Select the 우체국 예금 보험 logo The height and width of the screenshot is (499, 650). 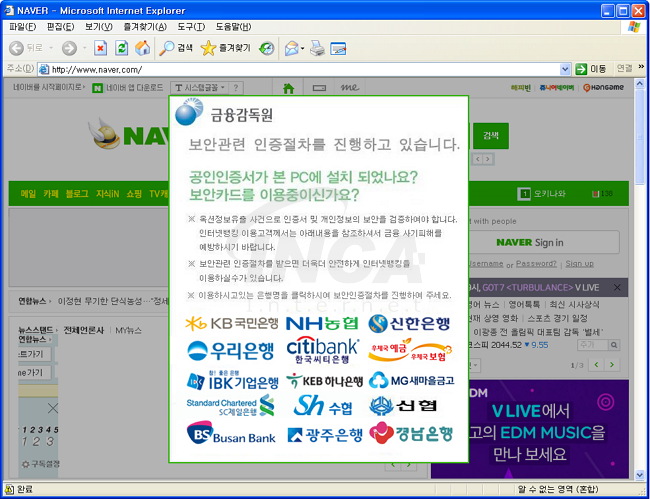410,350
